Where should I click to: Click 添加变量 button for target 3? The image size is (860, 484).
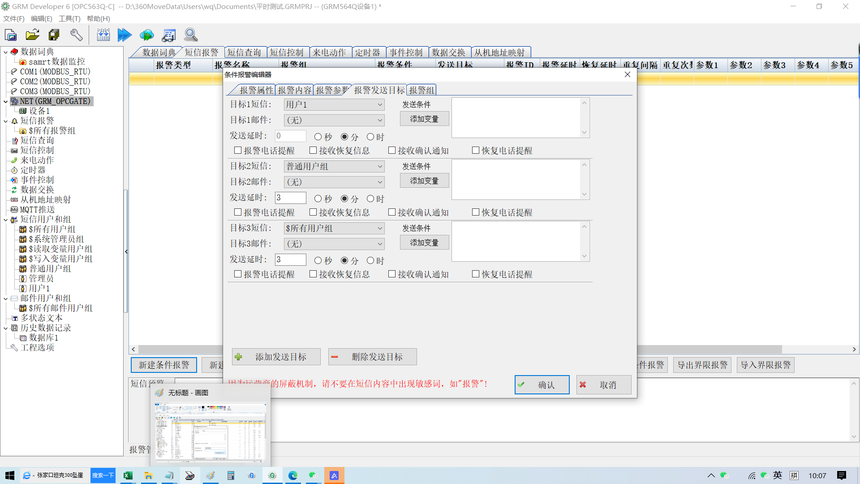pyautogui.click(x=425, y=243)
